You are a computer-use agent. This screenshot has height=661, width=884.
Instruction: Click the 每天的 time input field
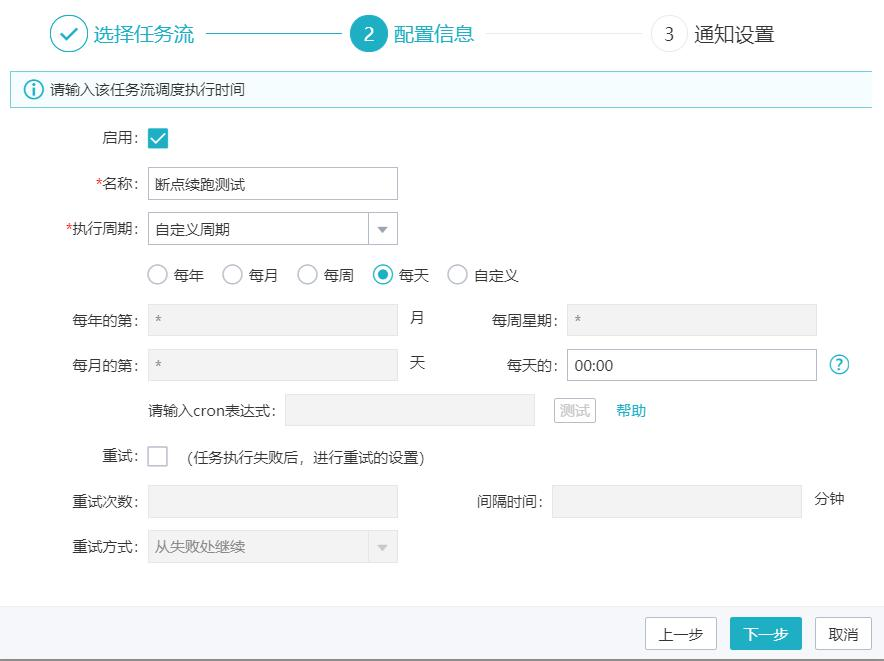click(692, 366)
